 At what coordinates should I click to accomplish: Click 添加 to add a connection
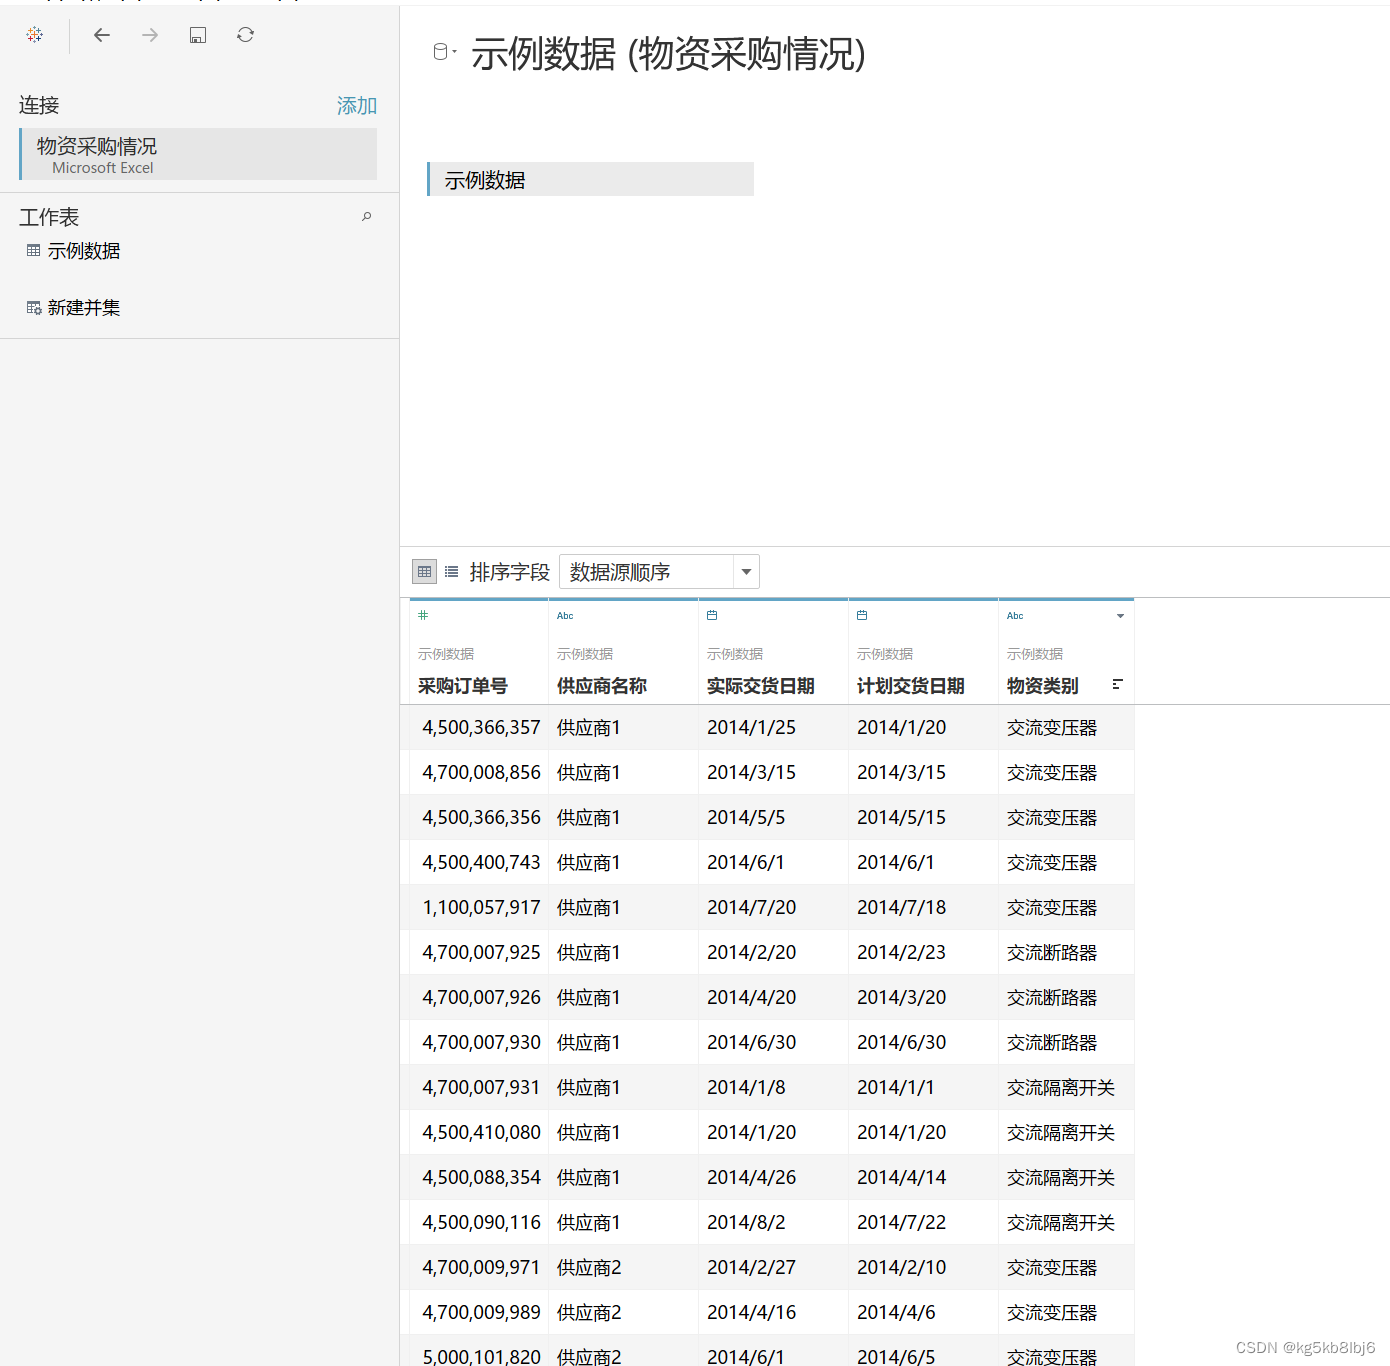357,106
